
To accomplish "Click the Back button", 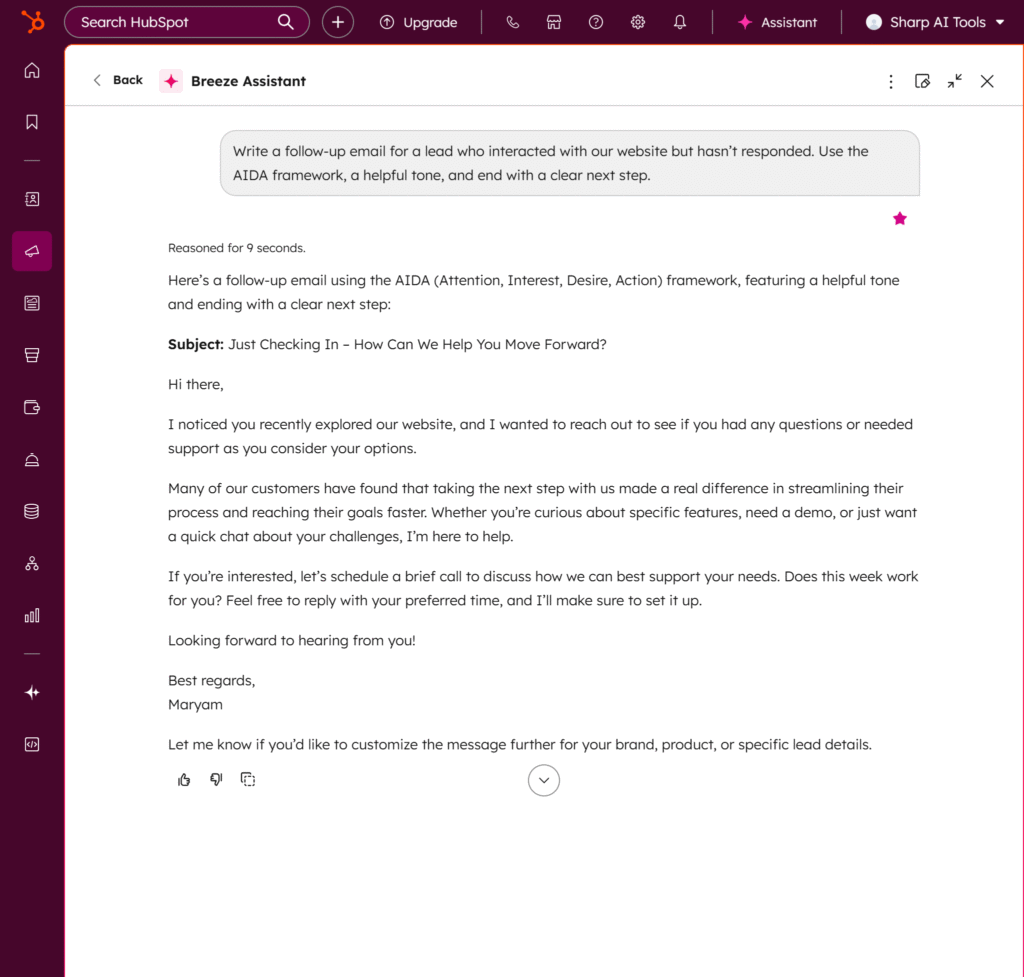I will pyautogui.click(x=118, y=80).
